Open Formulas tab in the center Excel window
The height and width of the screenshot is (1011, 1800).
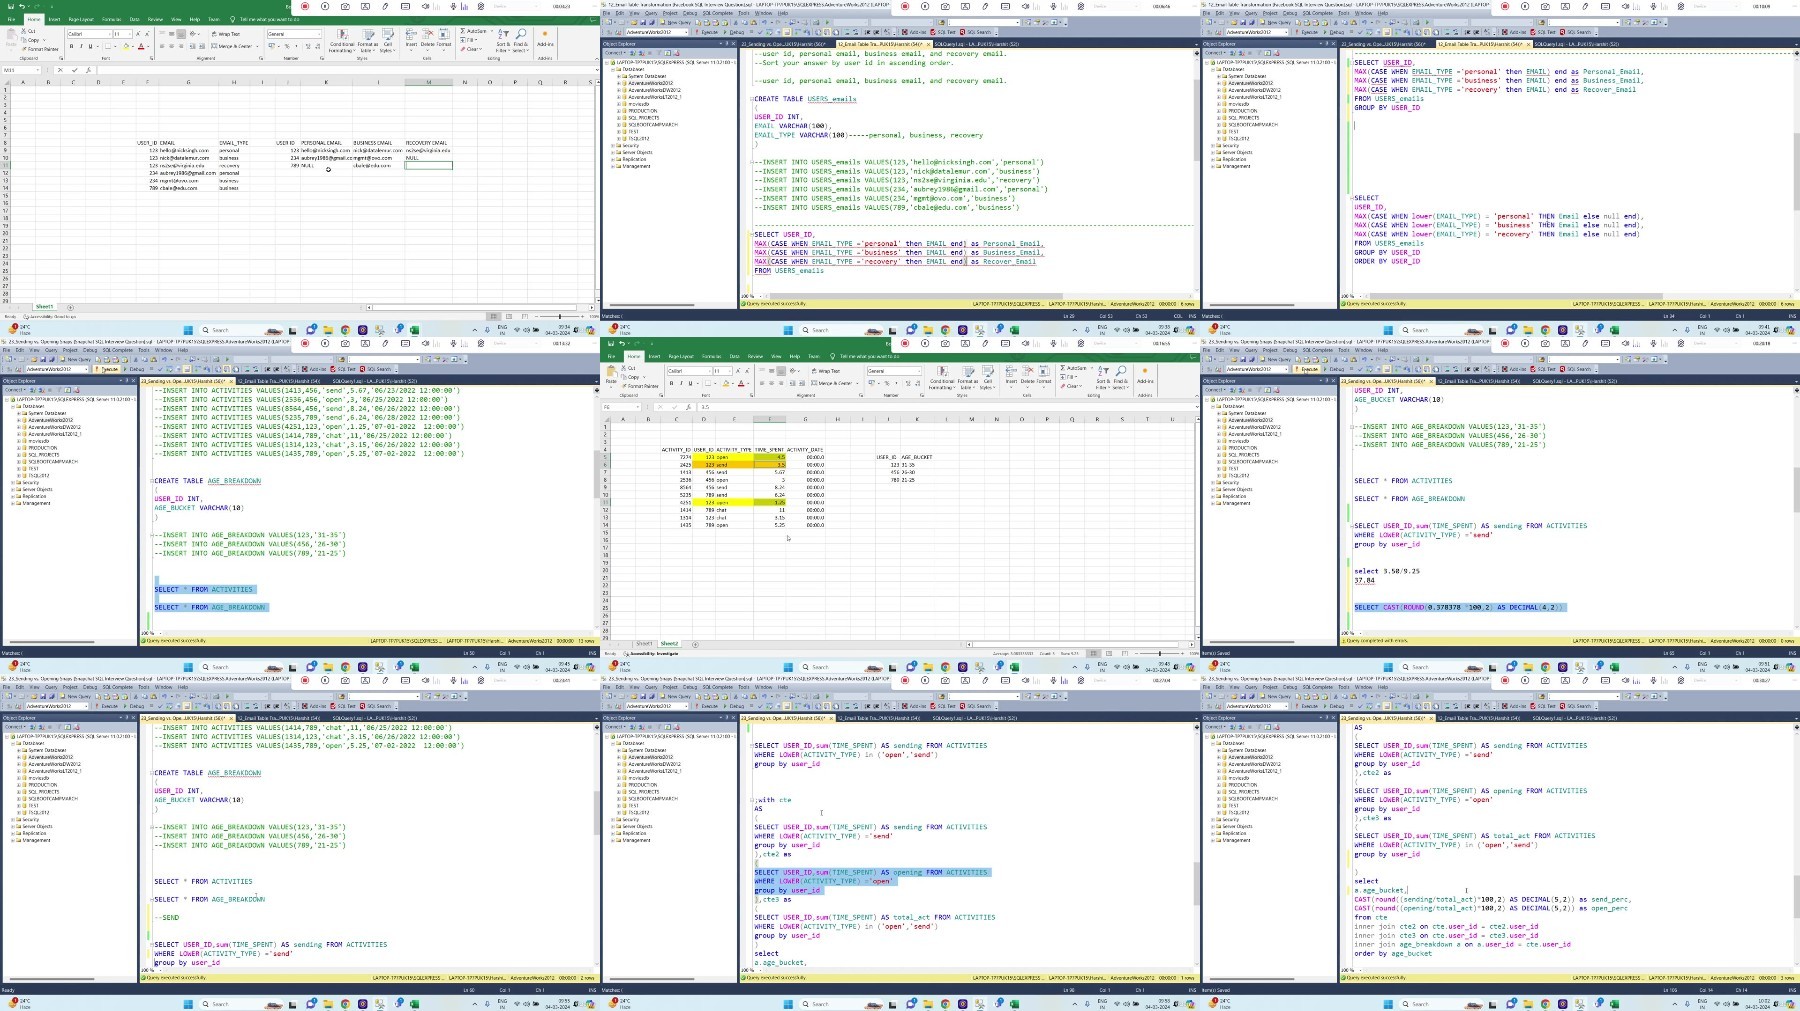(x=711, y=356)
